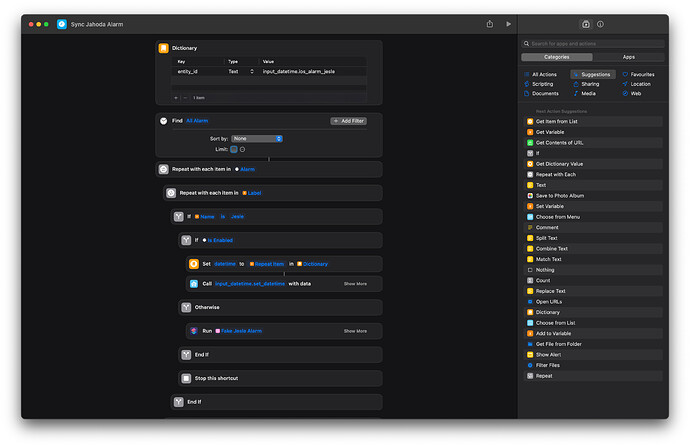Image resolution: width=690 pixels, height=447 pixels.
Task: Select Repeat with Each suggestion
Action: click(x=594, y=175)
